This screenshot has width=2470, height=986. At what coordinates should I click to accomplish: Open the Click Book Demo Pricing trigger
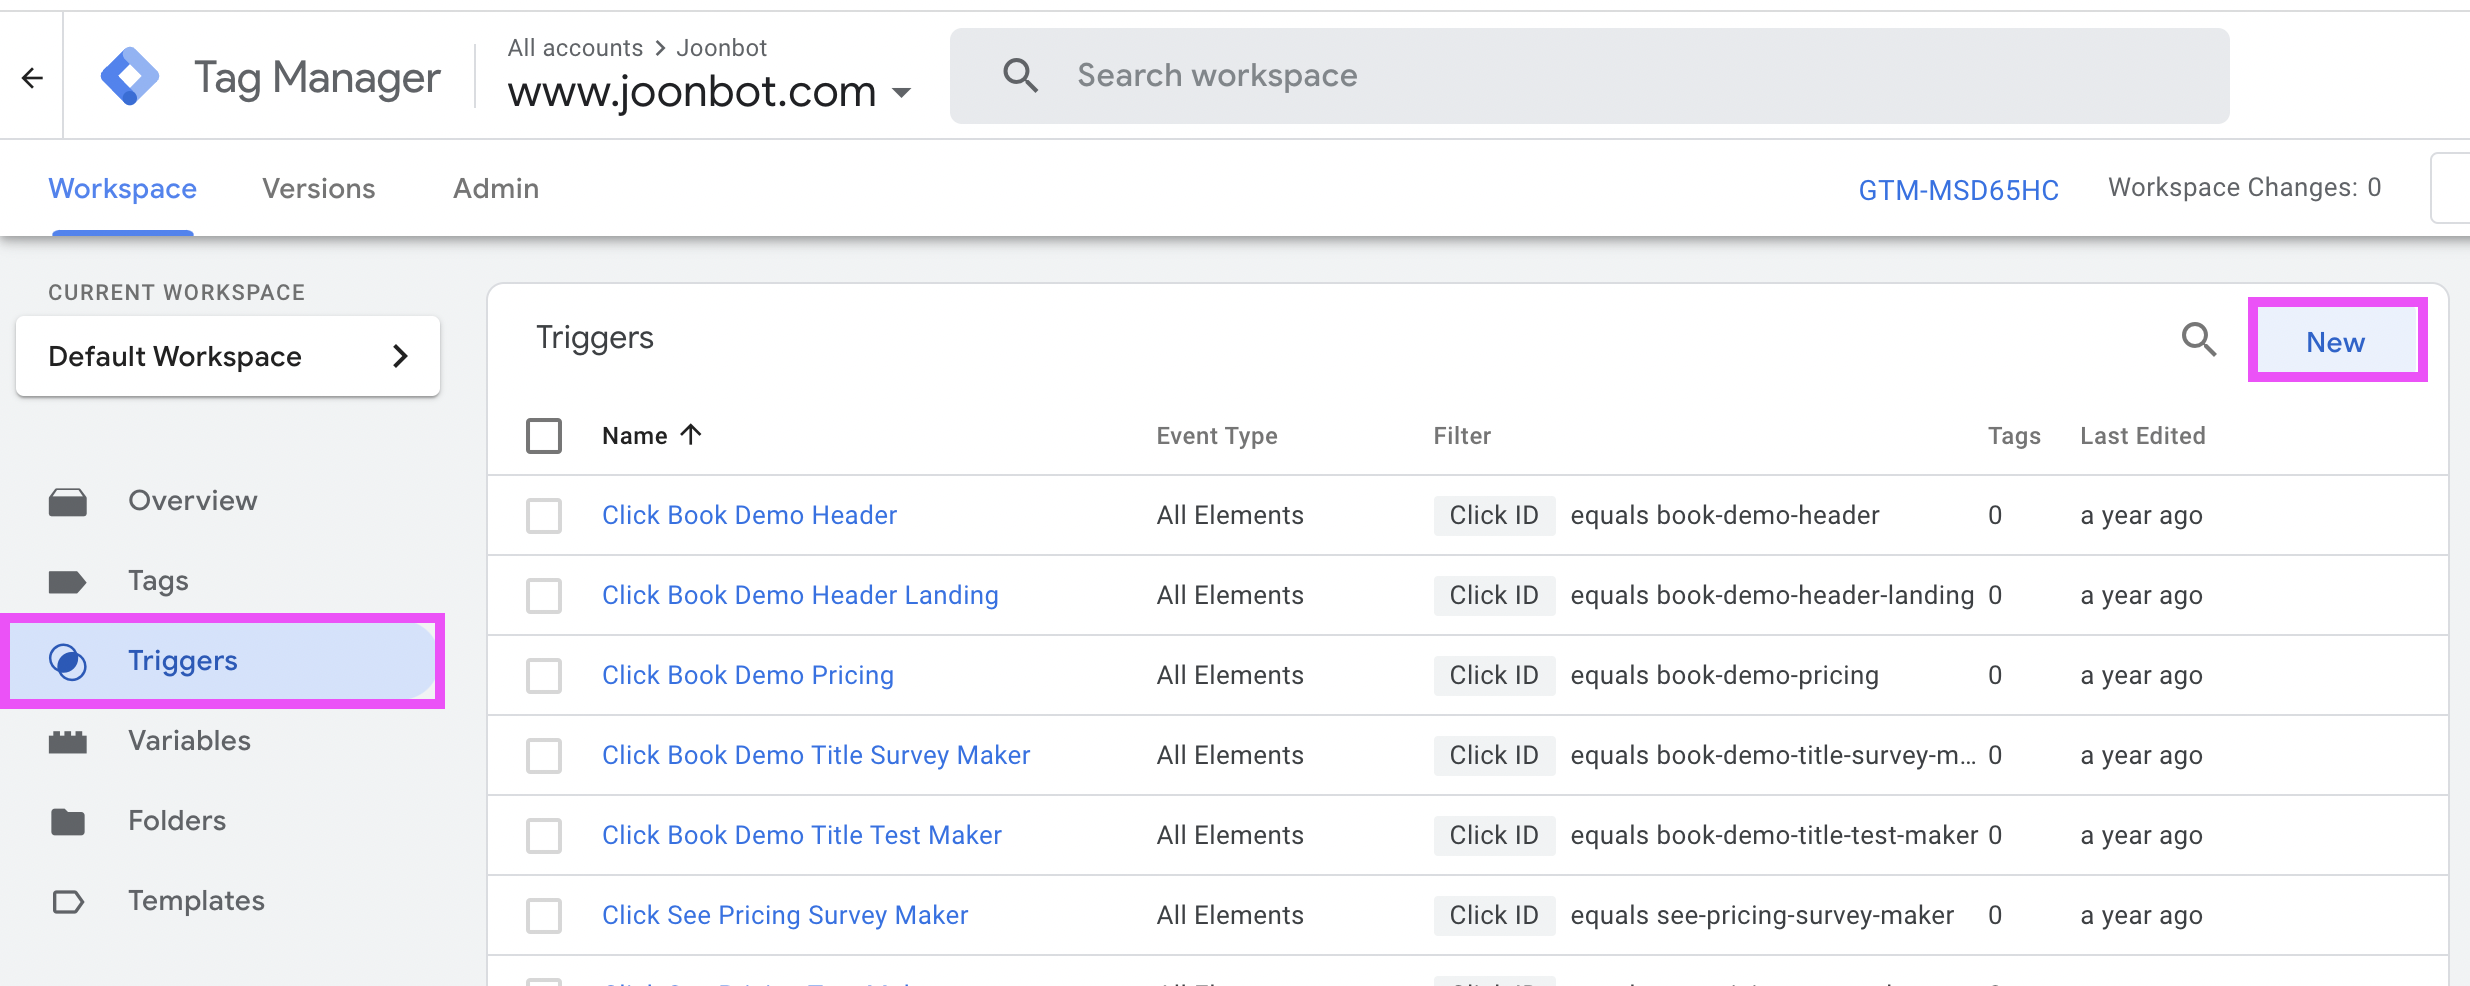(748, 675)
